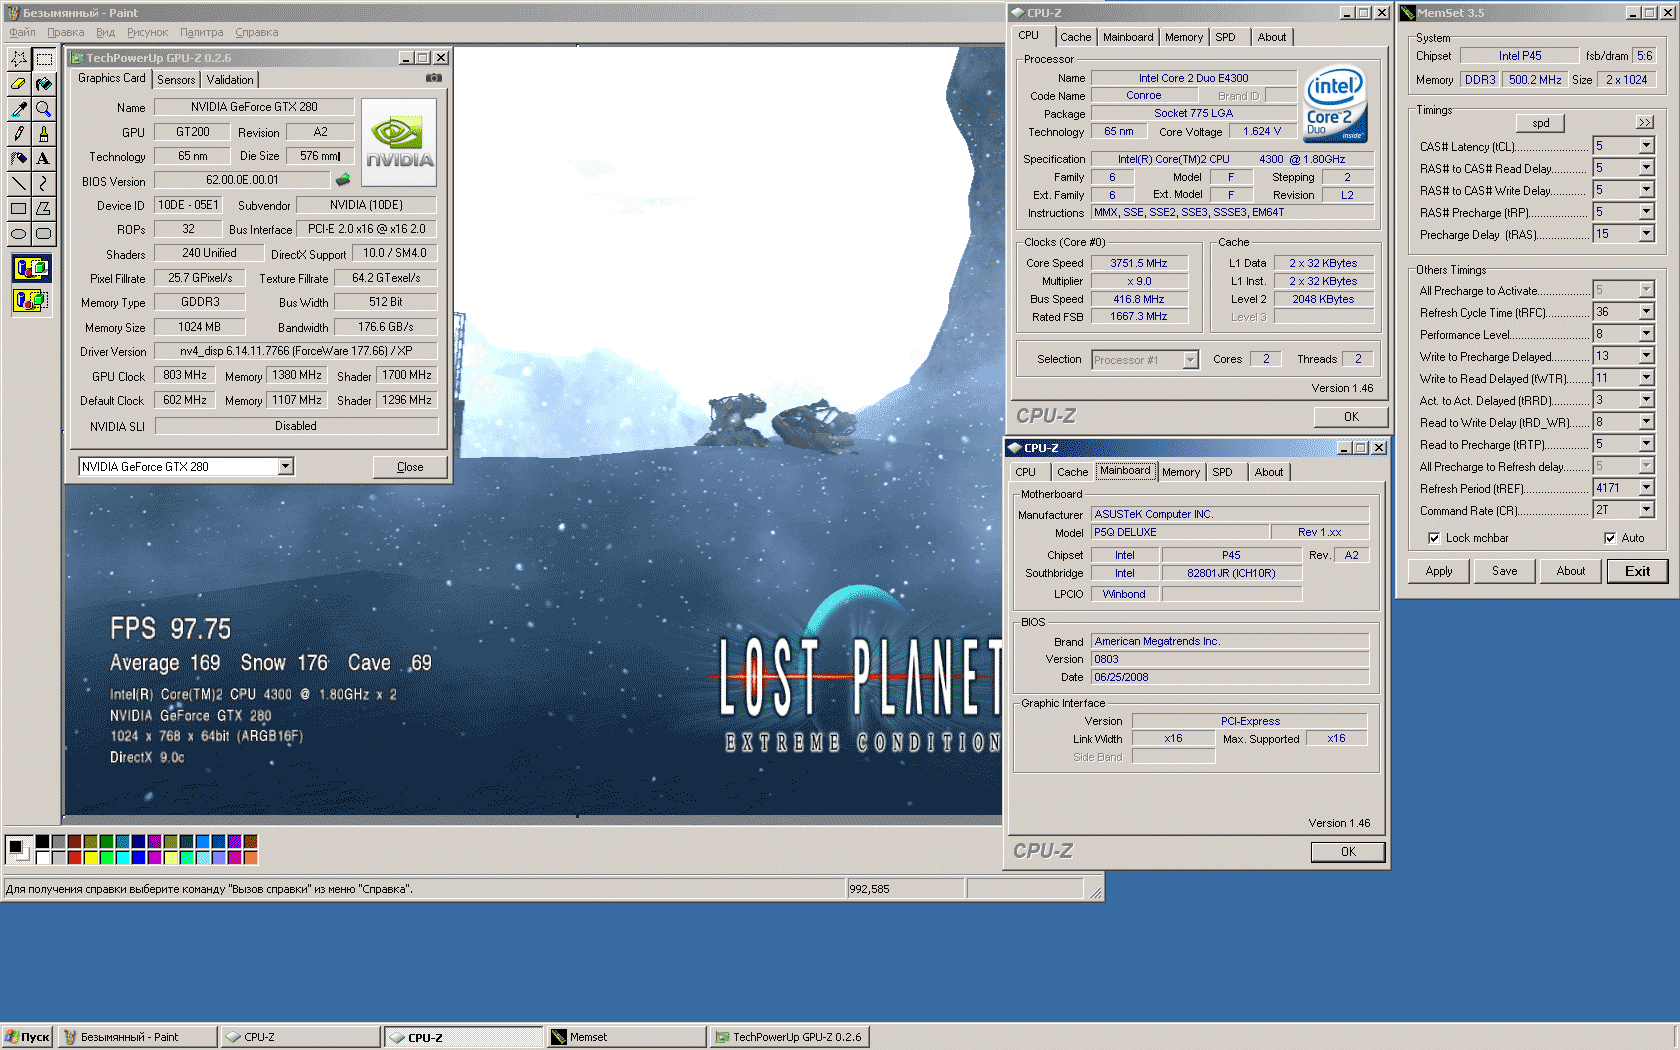Select the Pick Color eyedropper tool

[x=19, y=109]
